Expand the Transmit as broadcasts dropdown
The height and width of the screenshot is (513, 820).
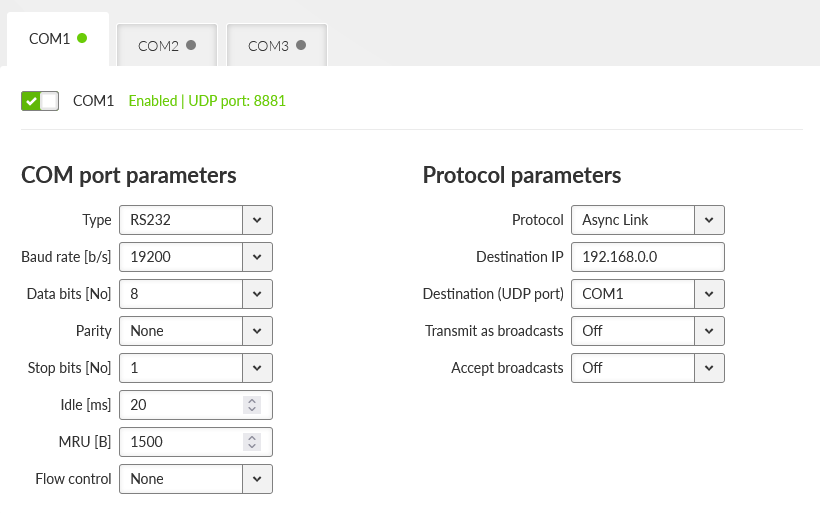pos(709,331)
